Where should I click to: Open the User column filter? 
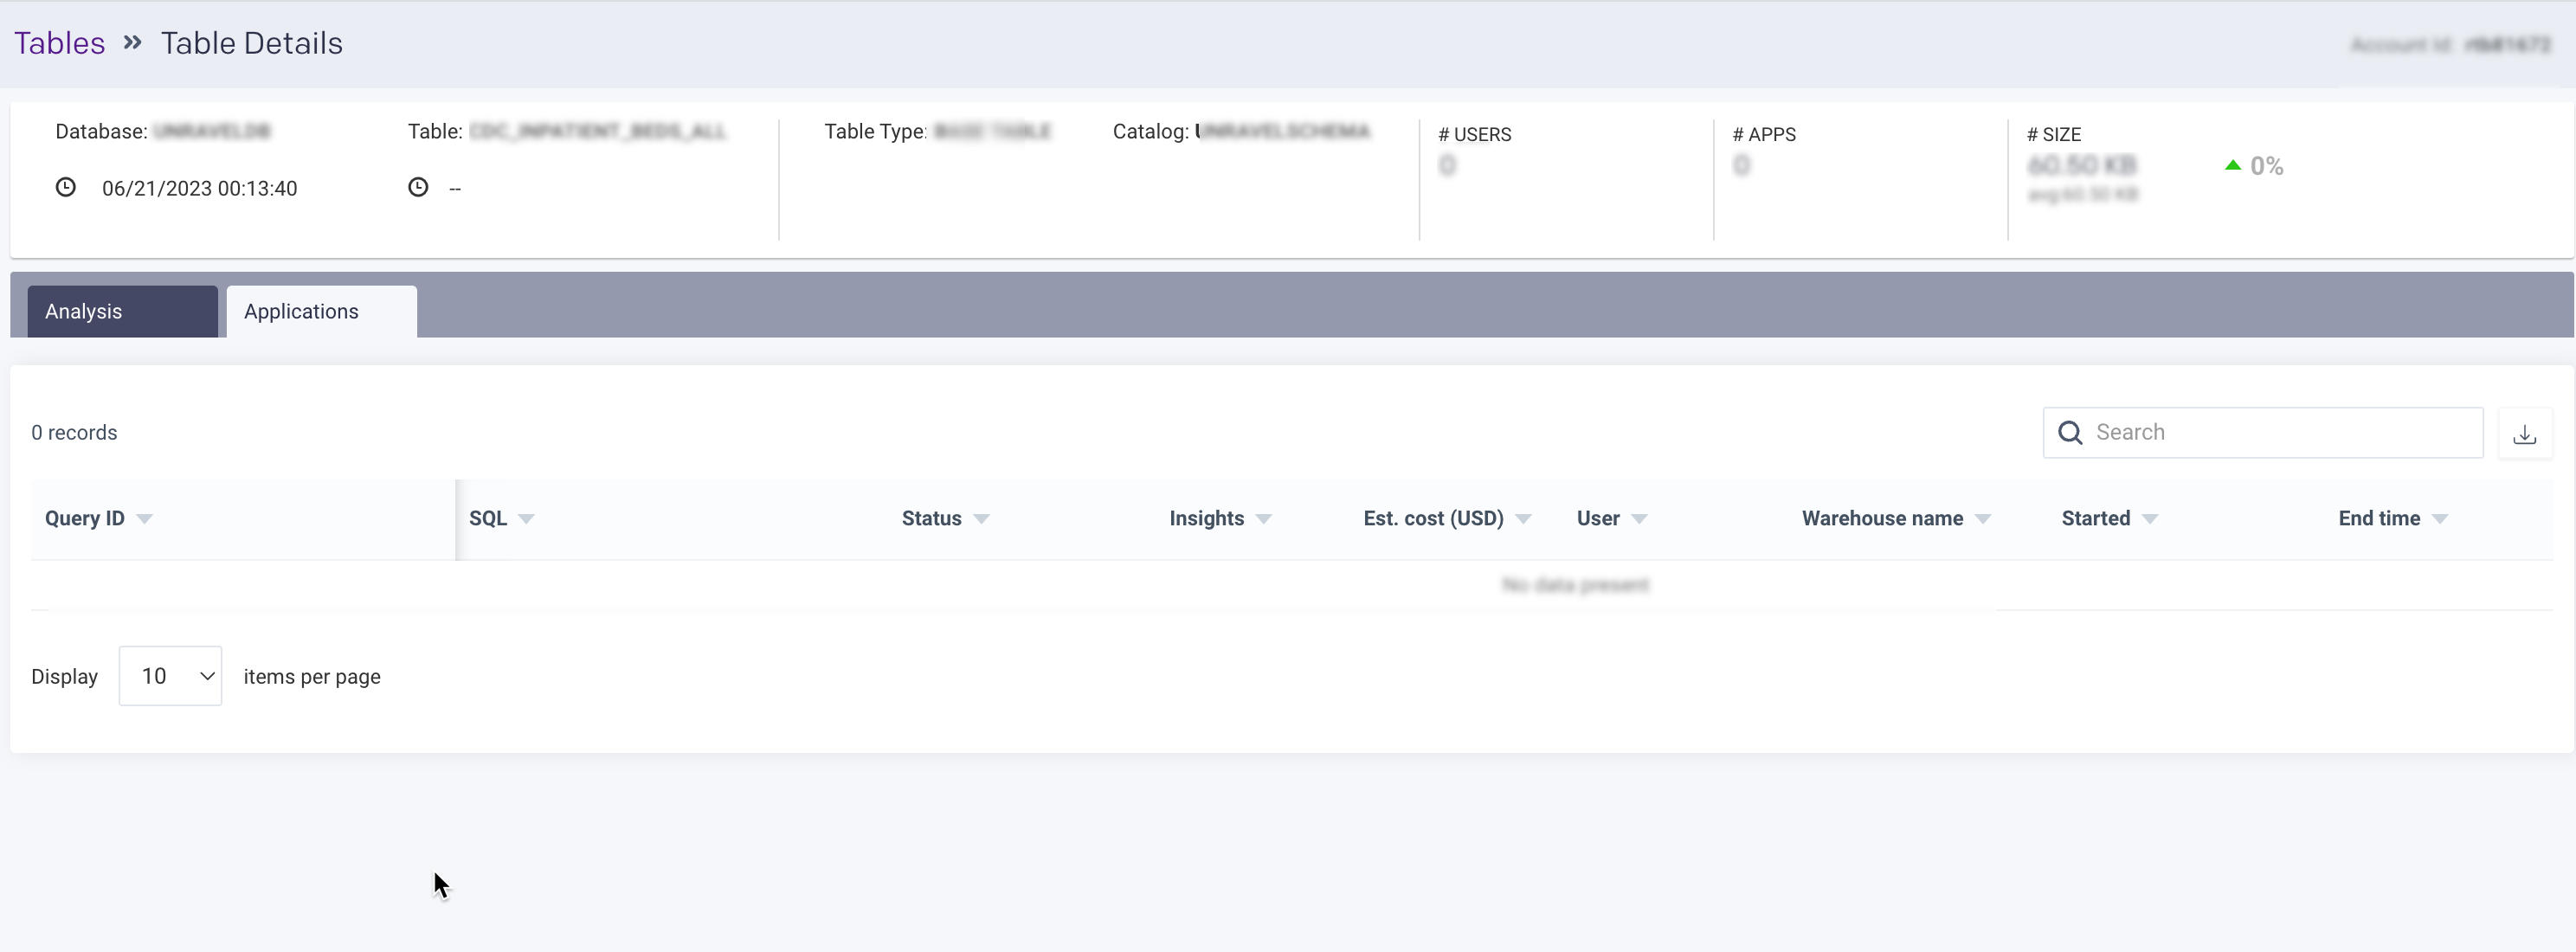pos(1640,519)
